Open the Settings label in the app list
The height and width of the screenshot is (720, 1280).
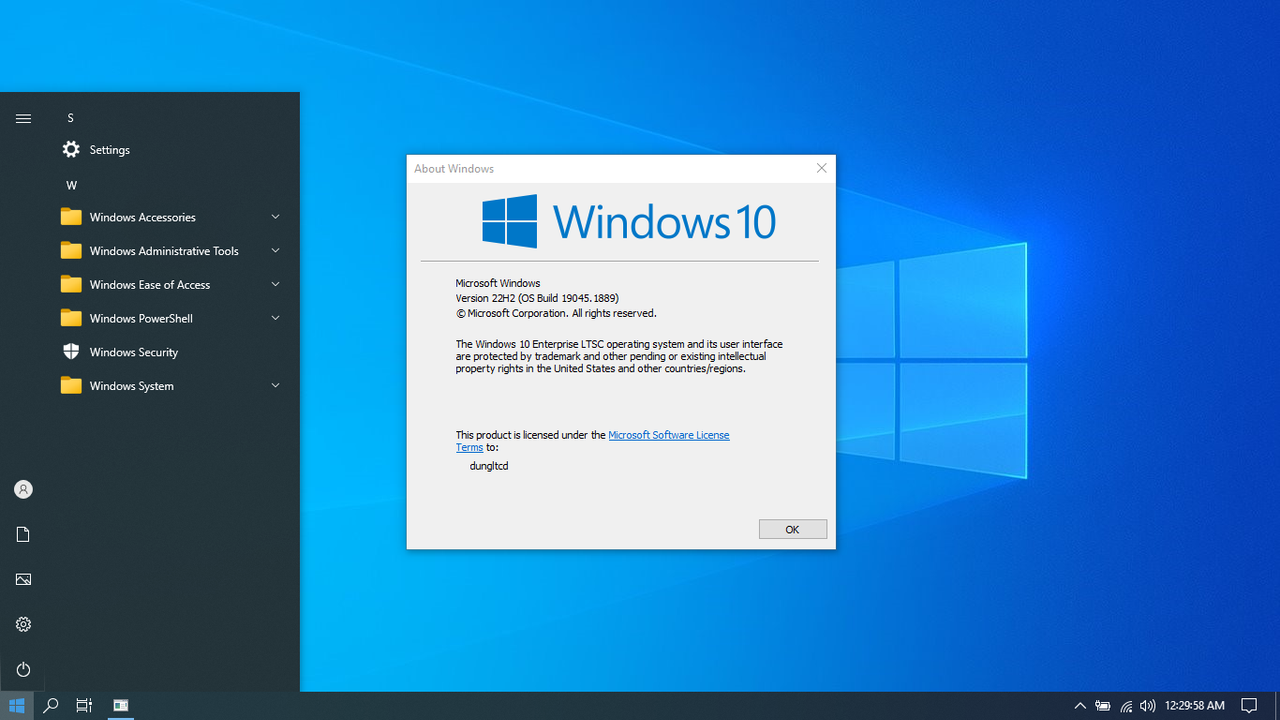click(x=110, y=150)
